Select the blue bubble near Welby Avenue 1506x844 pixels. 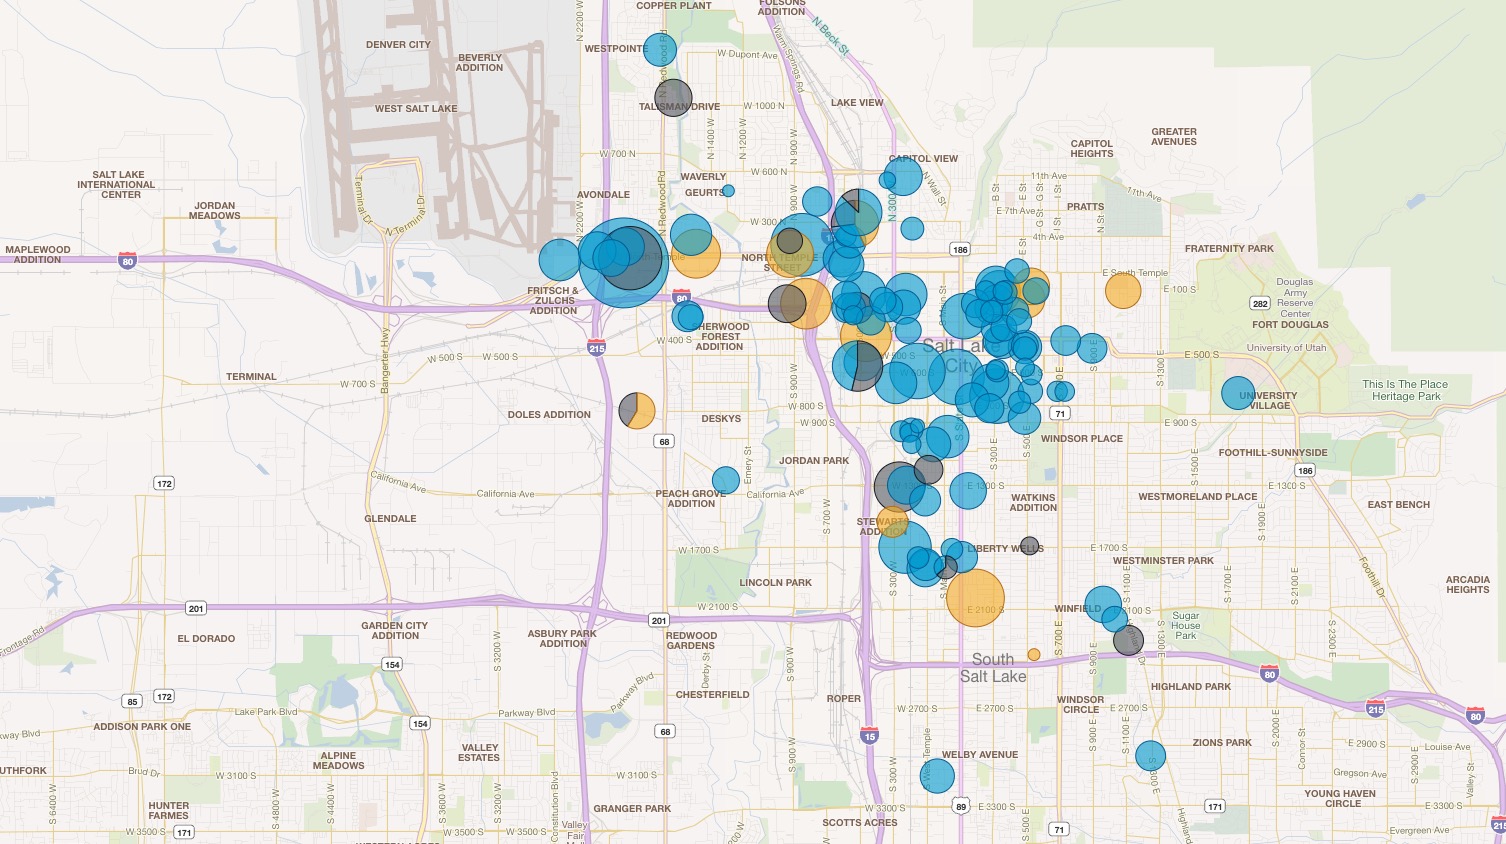tap(937, 774)
